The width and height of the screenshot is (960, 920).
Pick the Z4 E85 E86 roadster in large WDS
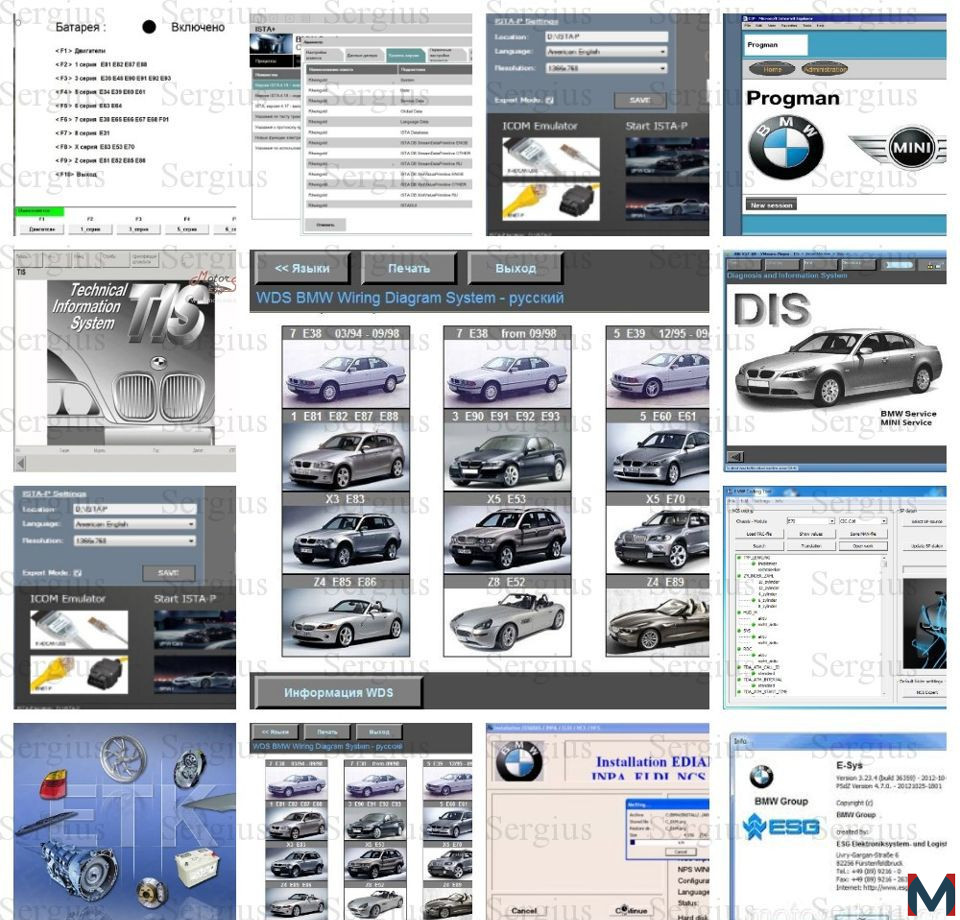coord(346,616)
